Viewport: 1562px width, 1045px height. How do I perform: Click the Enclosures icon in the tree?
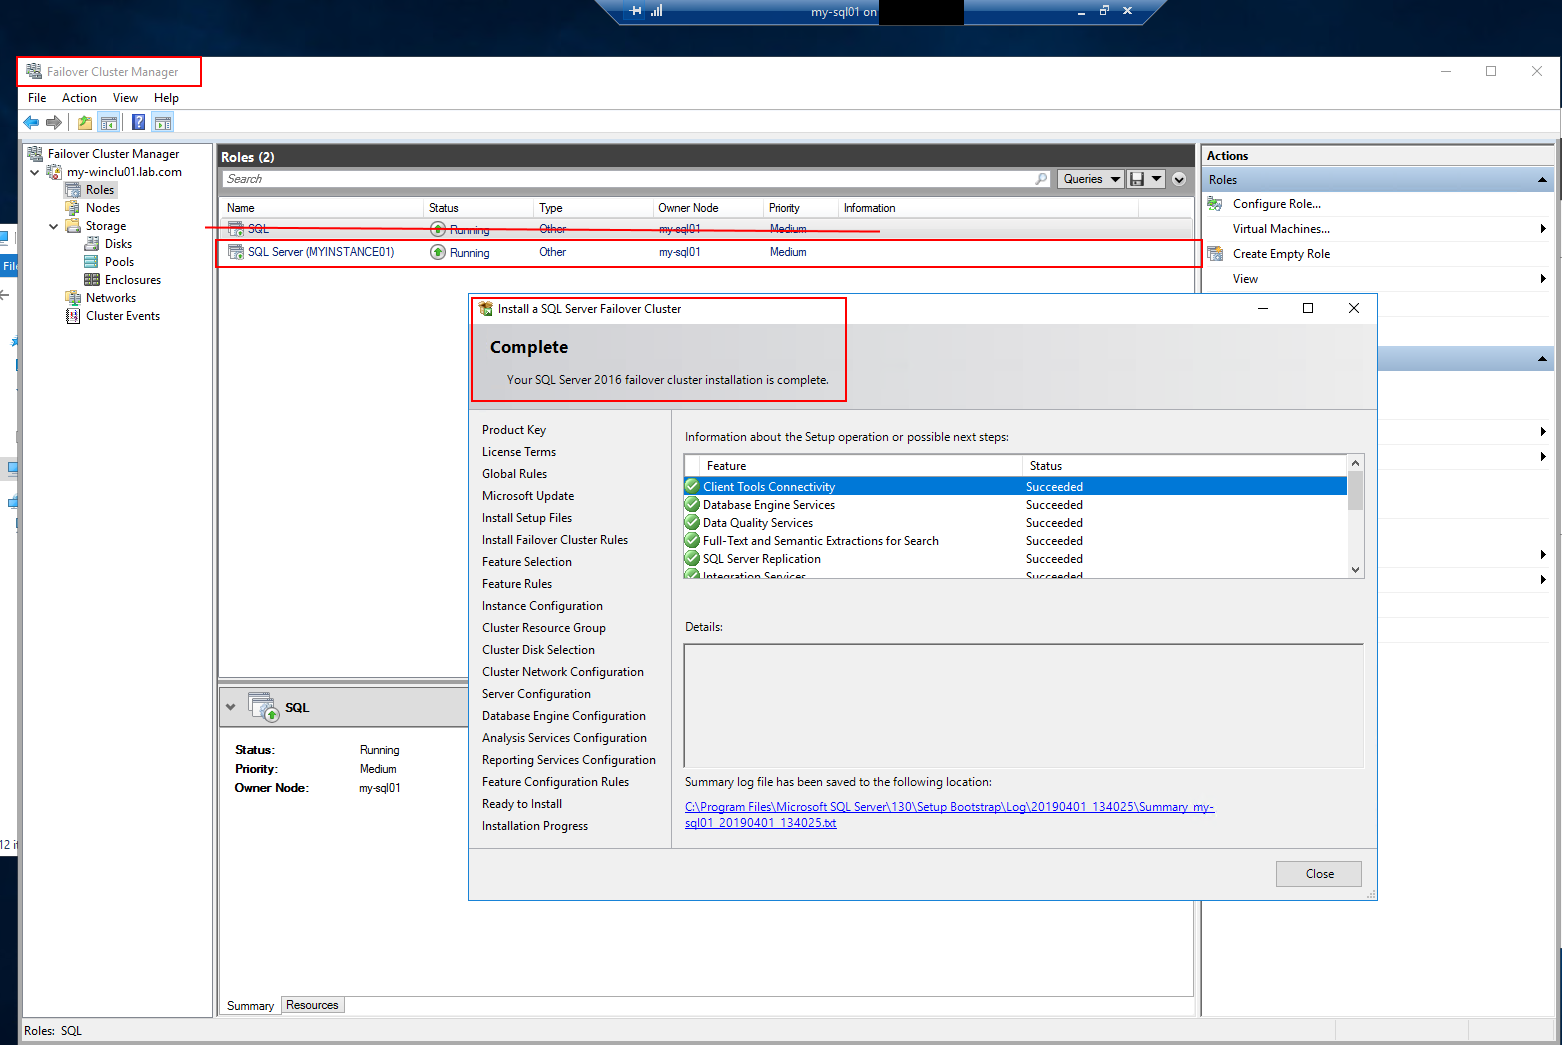(x=92, y=280)
